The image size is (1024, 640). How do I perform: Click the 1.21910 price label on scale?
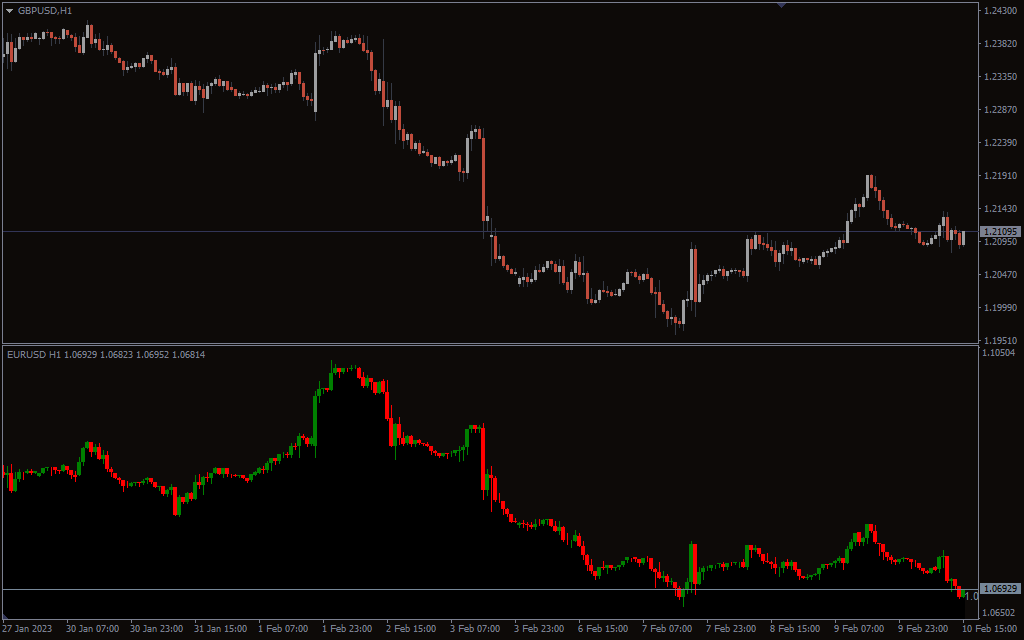pyautogui.click(x=1000, y=176)
